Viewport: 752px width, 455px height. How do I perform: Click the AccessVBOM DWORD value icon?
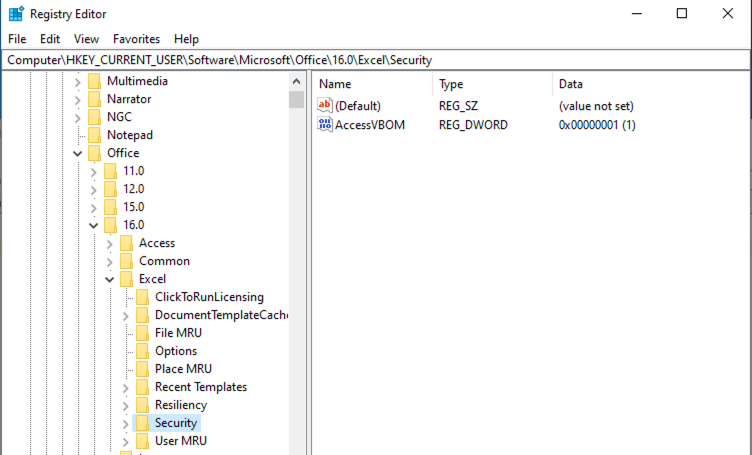pyautogui.click(x=324, y=125)
